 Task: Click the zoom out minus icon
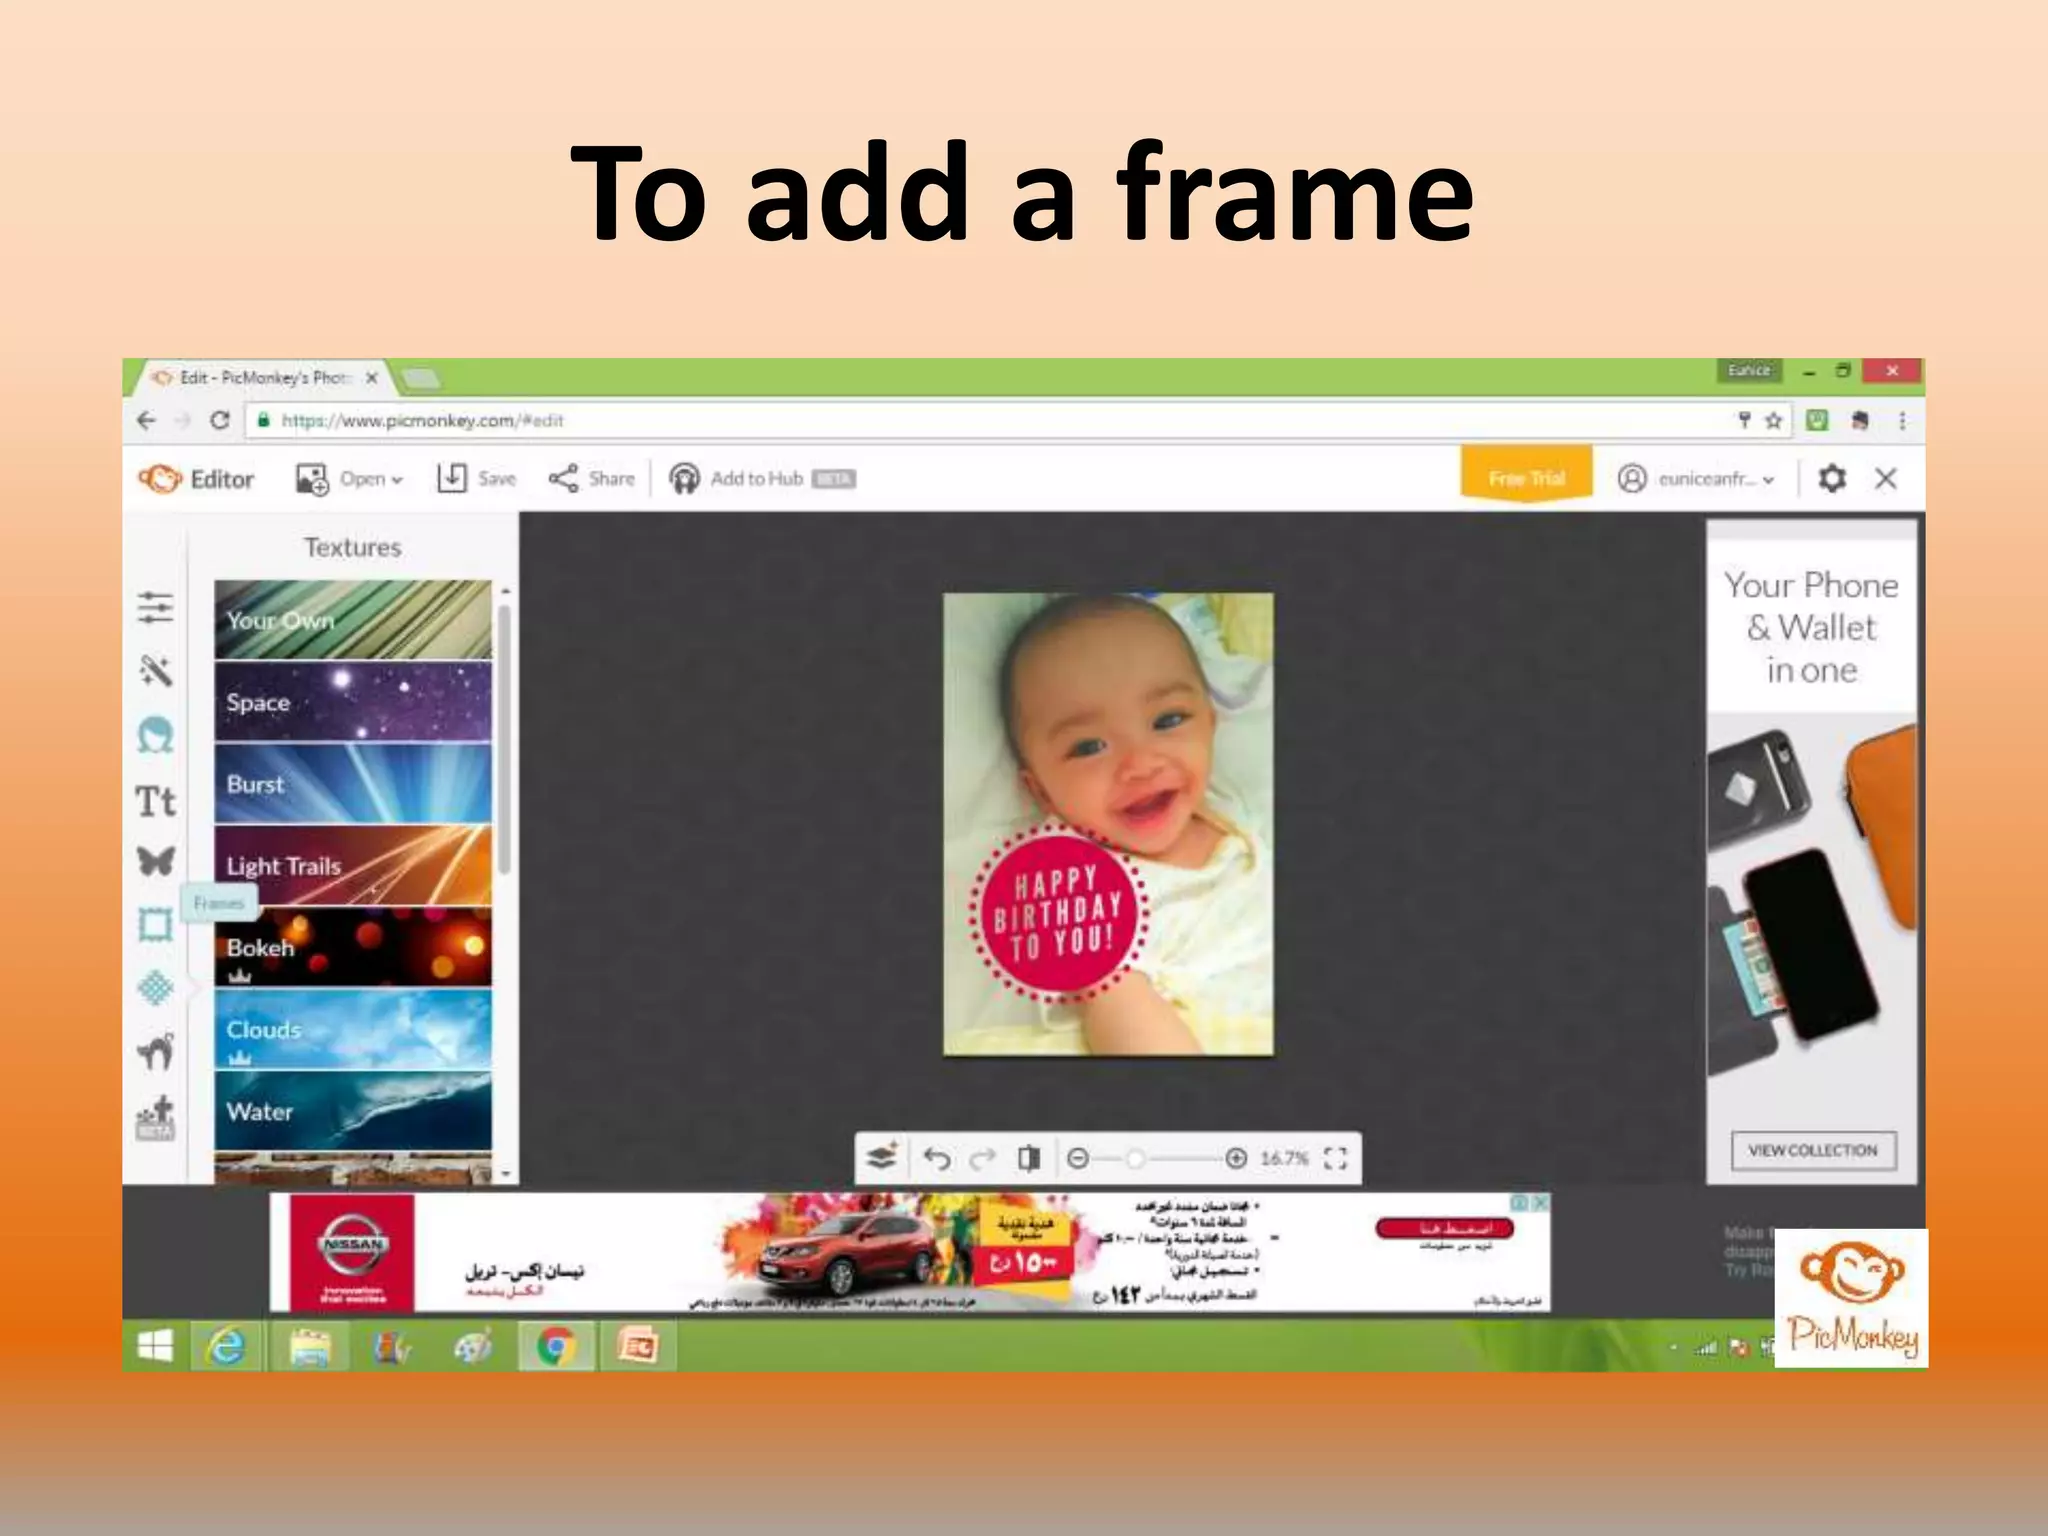click(1078, 1158)
